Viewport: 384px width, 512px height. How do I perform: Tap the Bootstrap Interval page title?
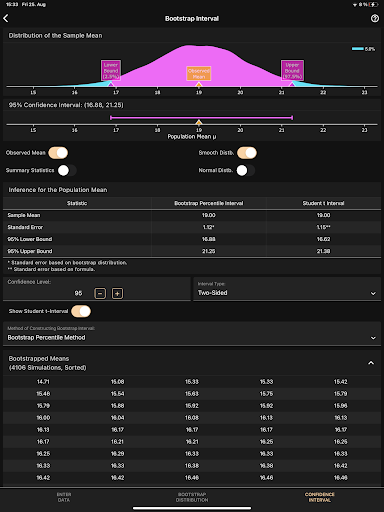coord(192,19)
